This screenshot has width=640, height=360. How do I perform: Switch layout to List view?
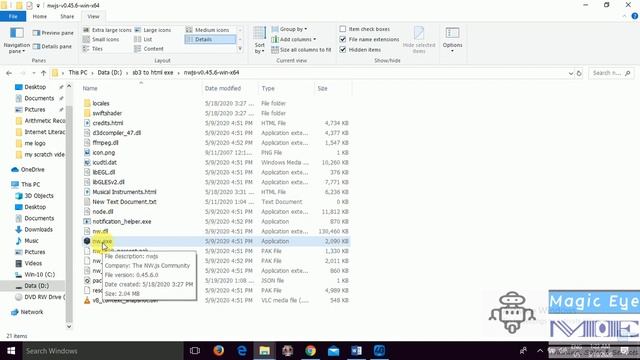pyautogui.click(x=143, y=39)
